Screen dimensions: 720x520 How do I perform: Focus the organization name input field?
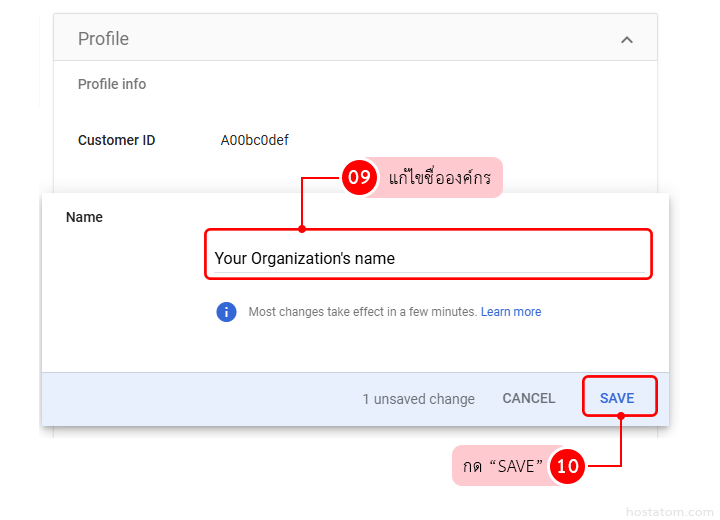[x=428, y=258]
